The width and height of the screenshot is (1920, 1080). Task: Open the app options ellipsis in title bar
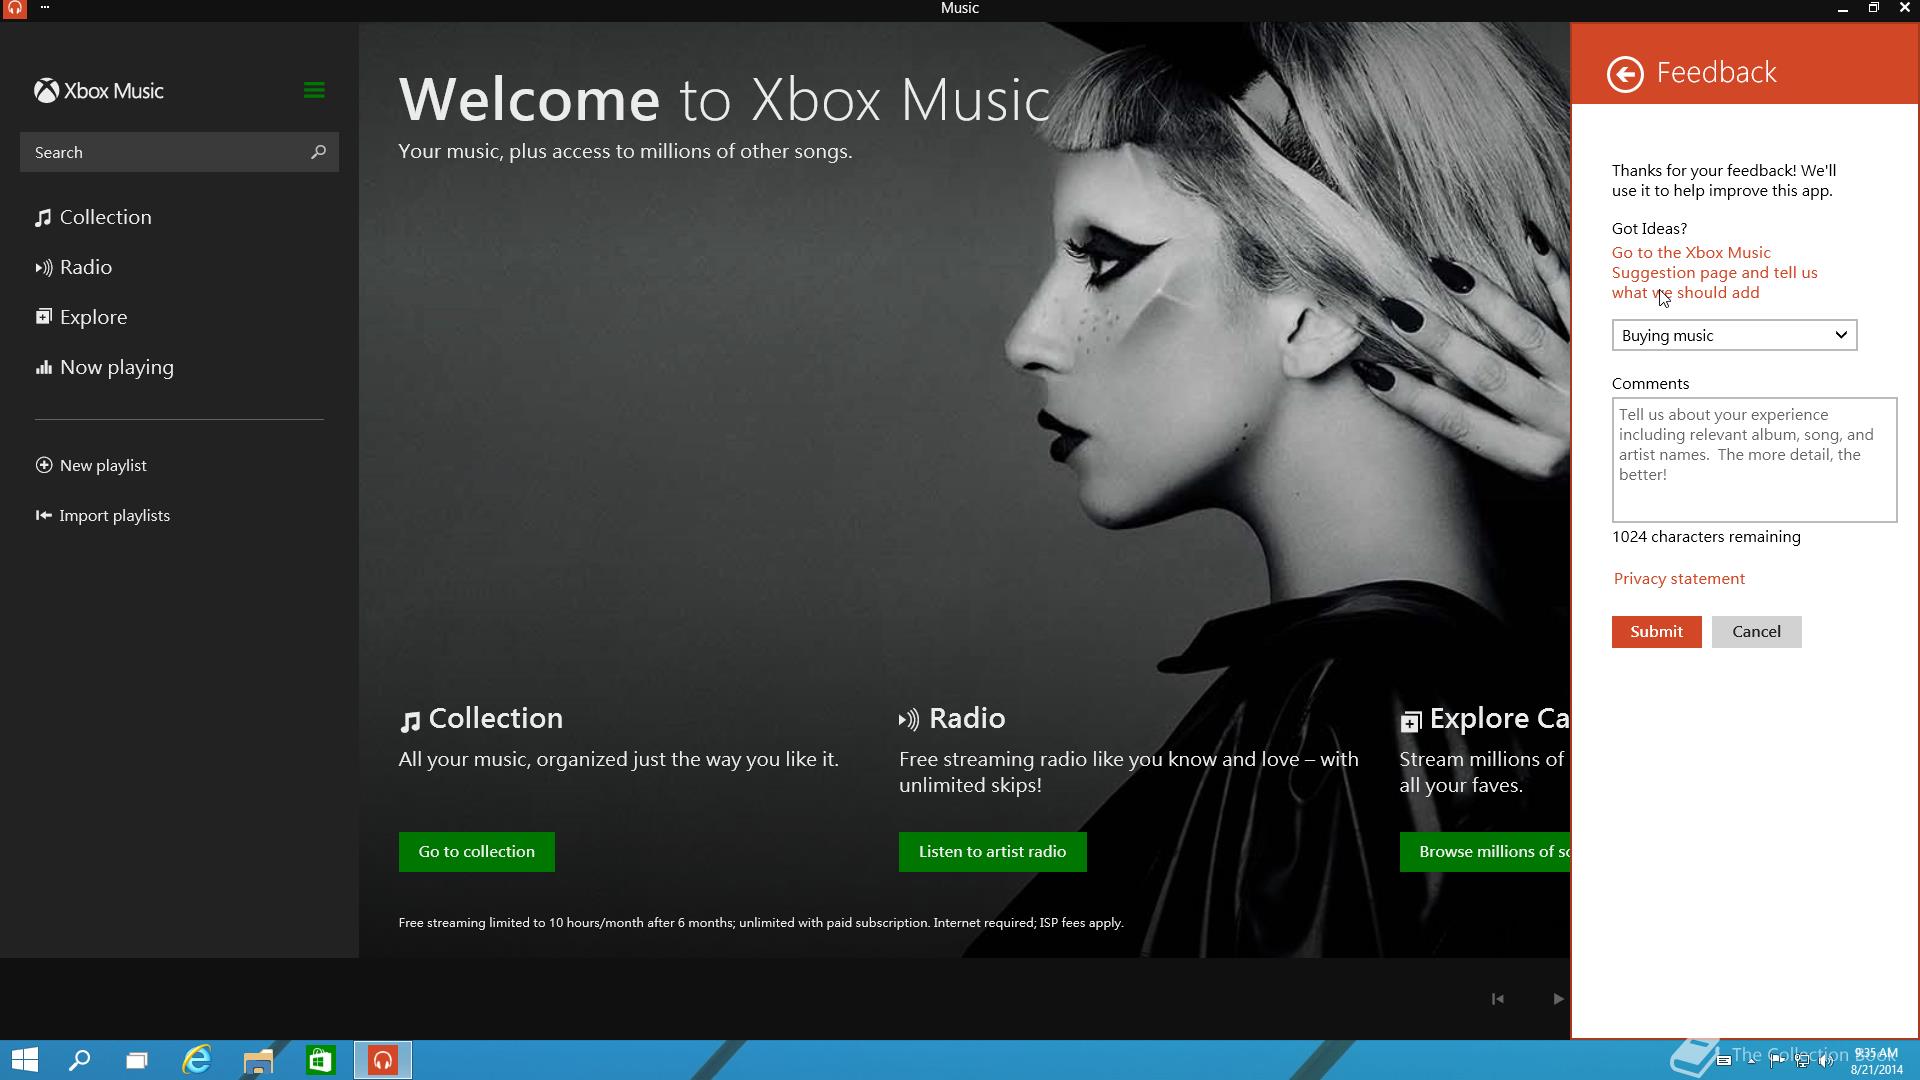click(x=45, y=7)
